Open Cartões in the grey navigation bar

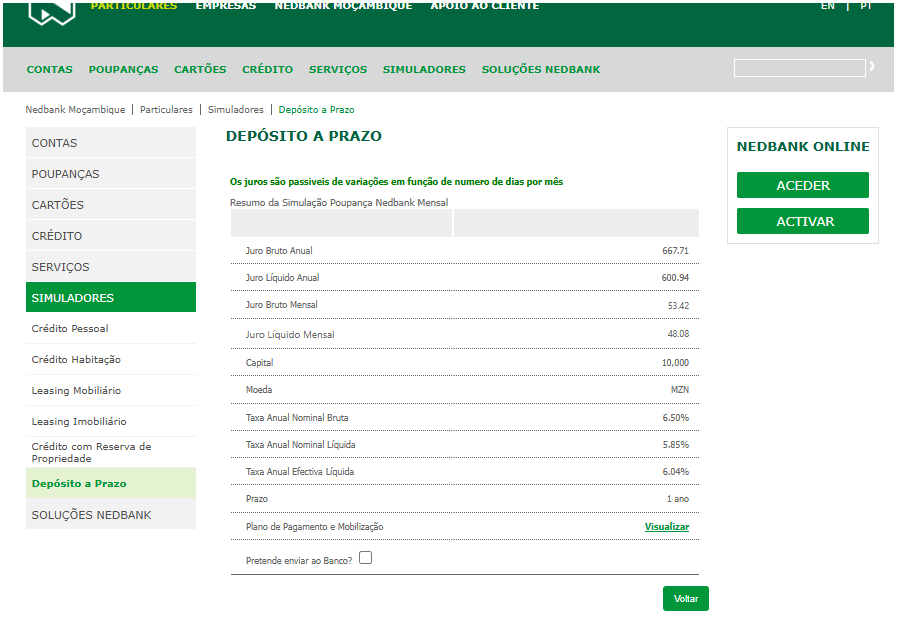200,69
